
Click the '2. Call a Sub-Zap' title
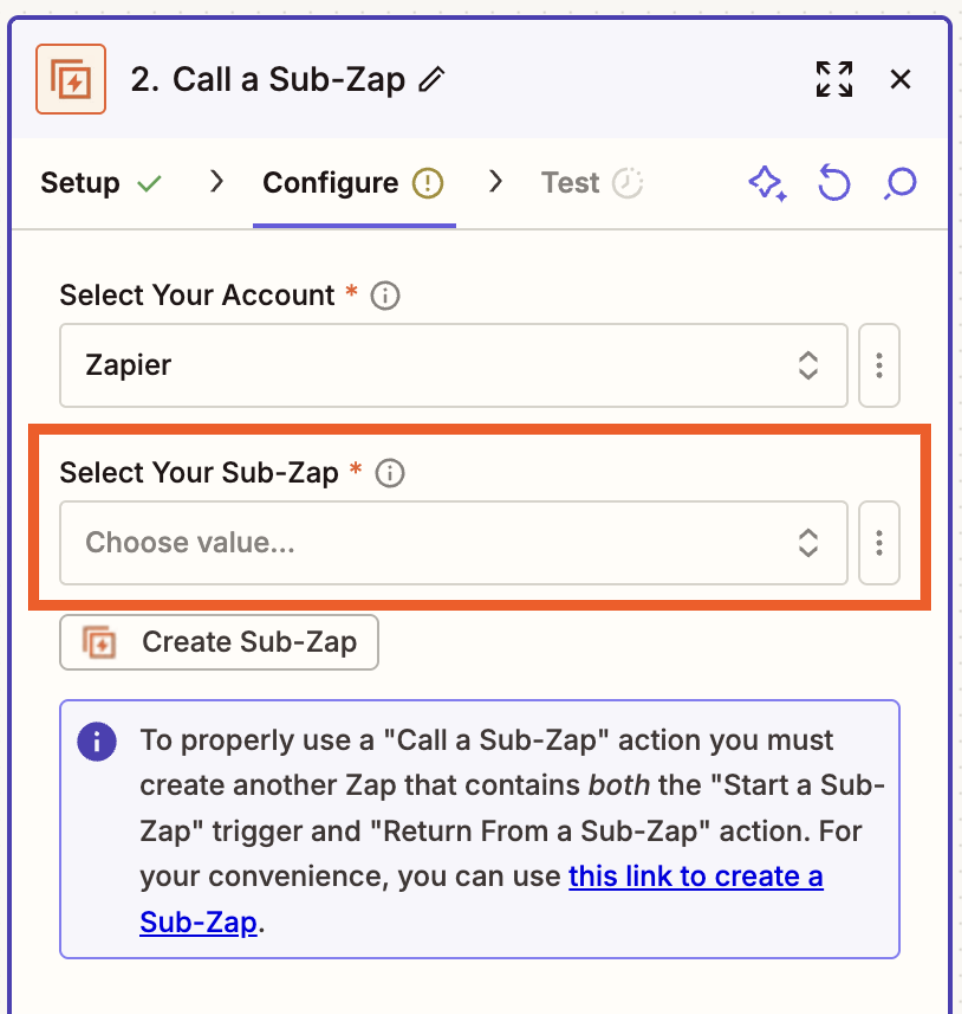point(268,80)
